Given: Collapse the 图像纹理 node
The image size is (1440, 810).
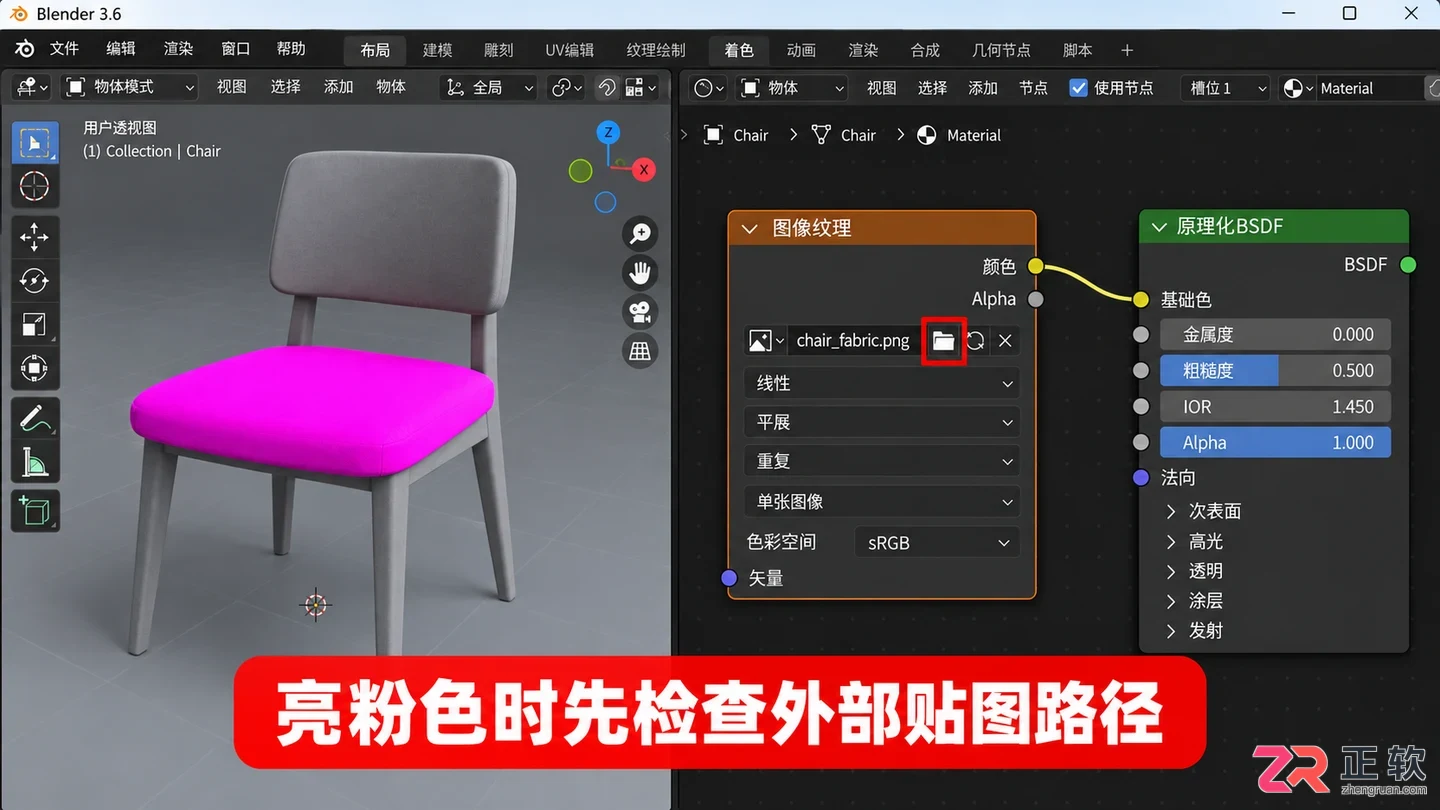Looking at the screenshot, I should pos(750,229).
